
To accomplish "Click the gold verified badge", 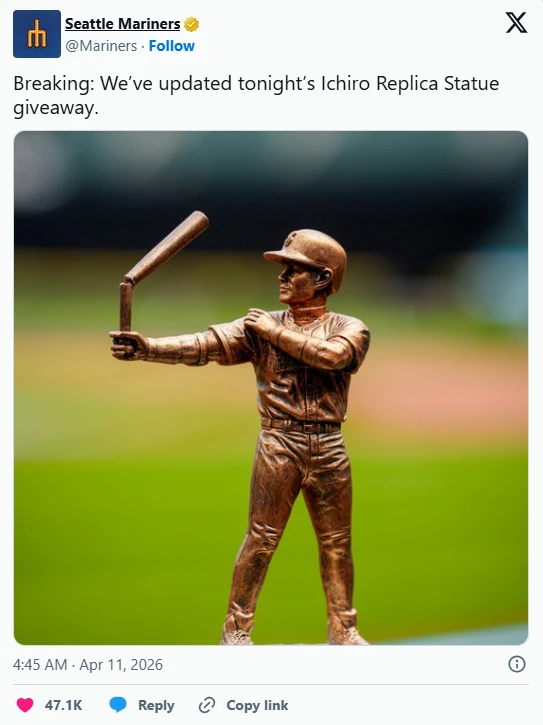I will coord(191,24).
